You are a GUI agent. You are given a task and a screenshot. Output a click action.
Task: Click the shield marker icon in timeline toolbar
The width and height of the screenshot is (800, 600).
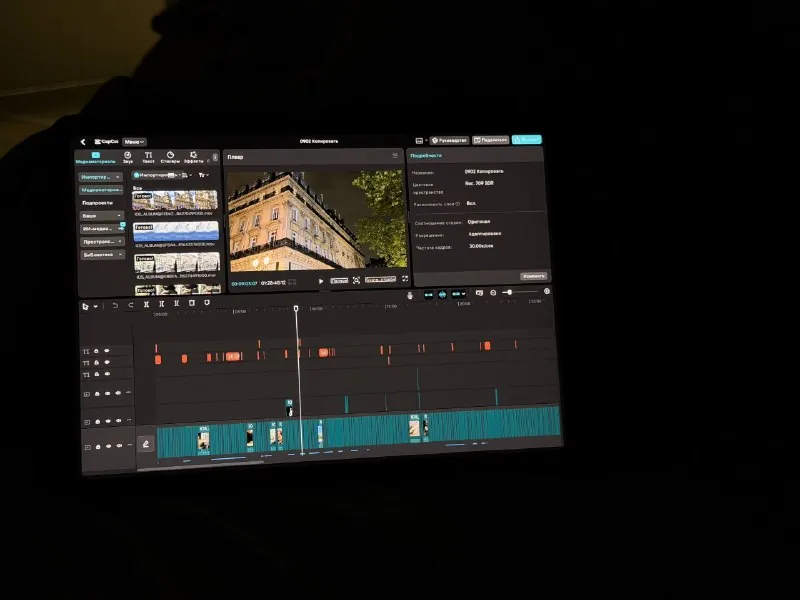(207, 303)
